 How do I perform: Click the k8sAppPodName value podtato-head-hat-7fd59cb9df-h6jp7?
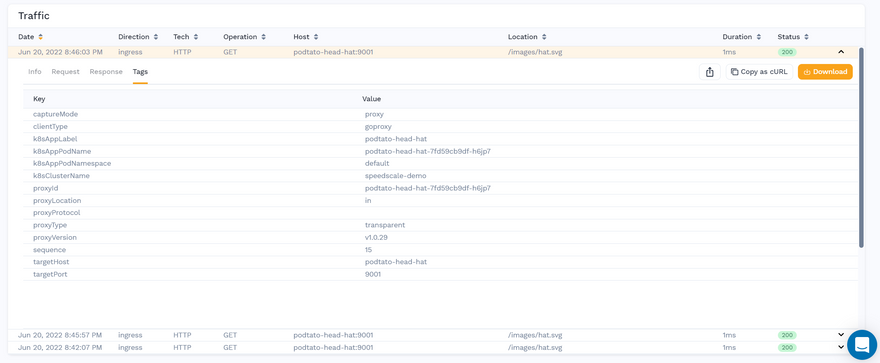pyautogui.click(x=428, y=151)
